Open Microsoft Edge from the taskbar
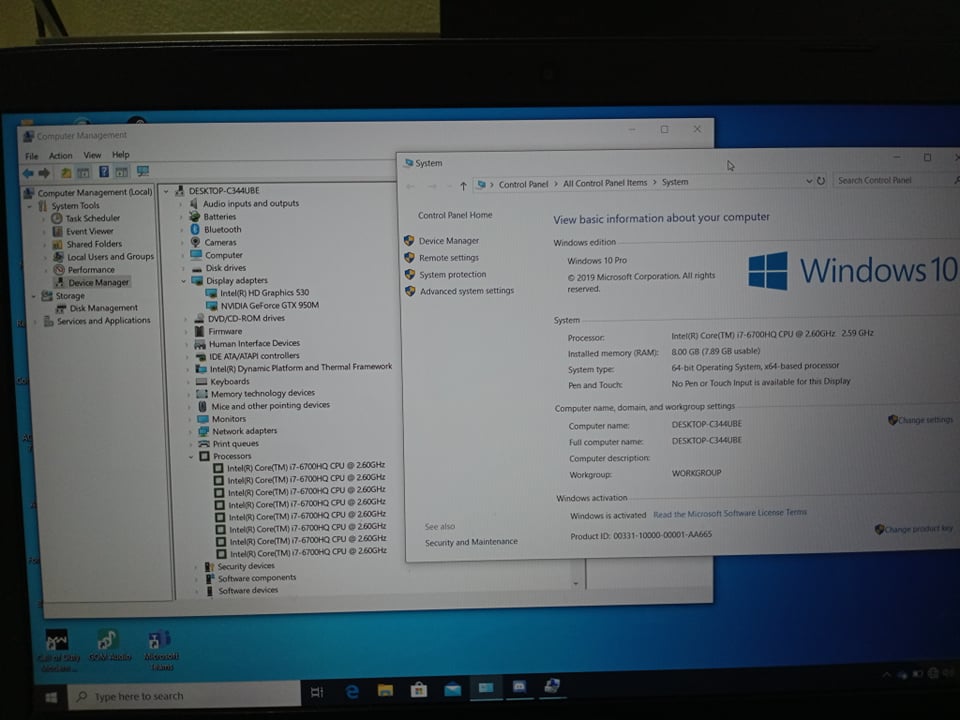 click(x=352, y=692)
